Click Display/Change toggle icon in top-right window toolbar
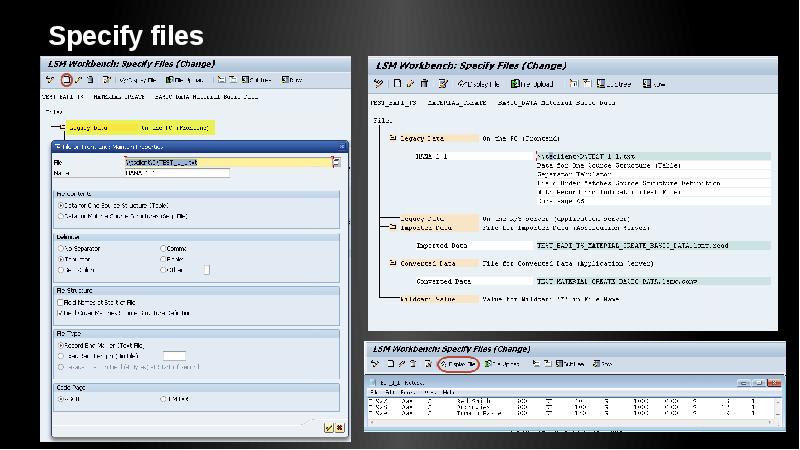800x450 pixels. 378,84
